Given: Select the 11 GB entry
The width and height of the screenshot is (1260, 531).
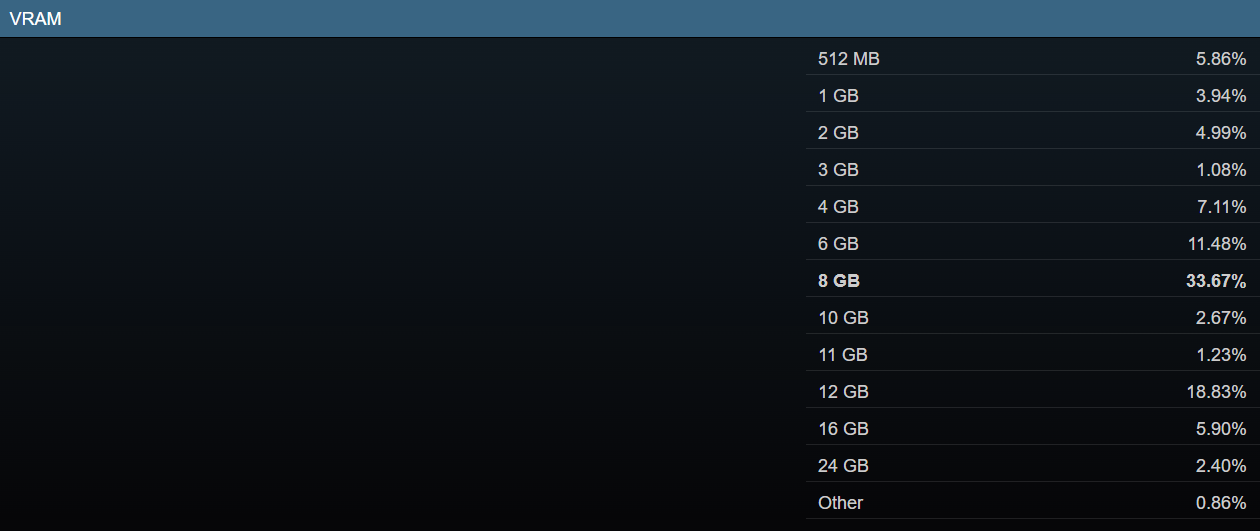Looking at the screenshot, I should 1032,355.
